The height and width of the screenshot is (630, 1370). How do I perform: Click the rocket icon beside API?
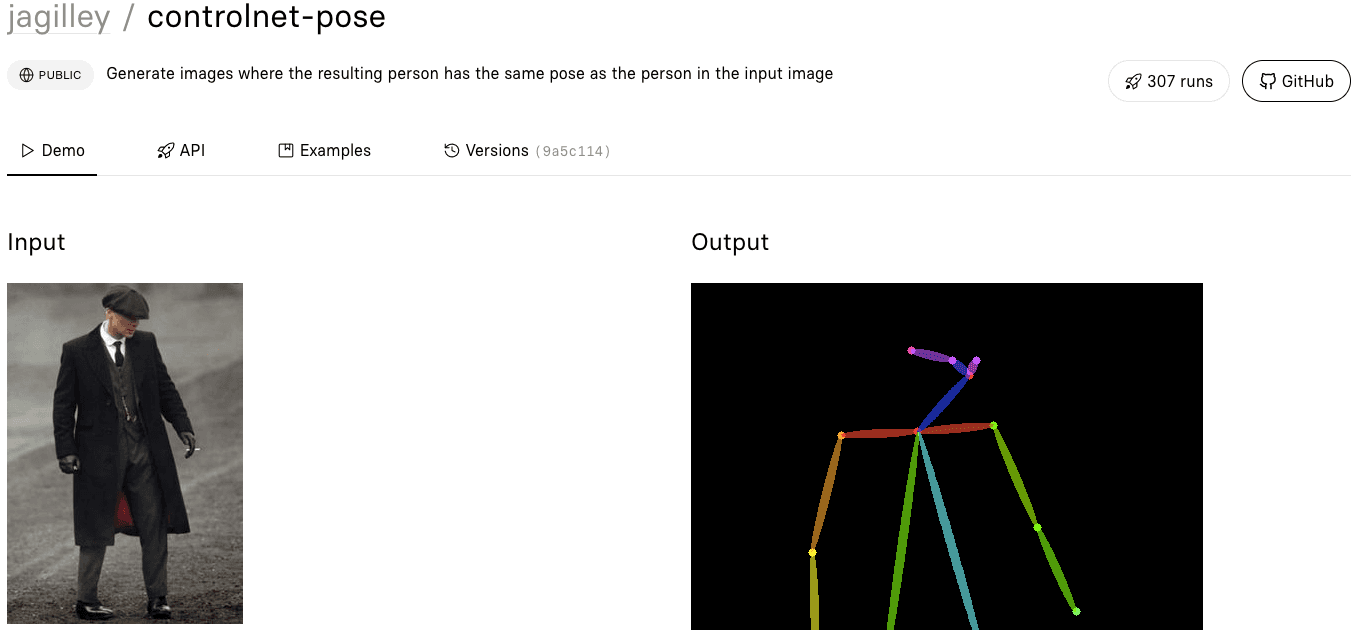click(165, 151)
